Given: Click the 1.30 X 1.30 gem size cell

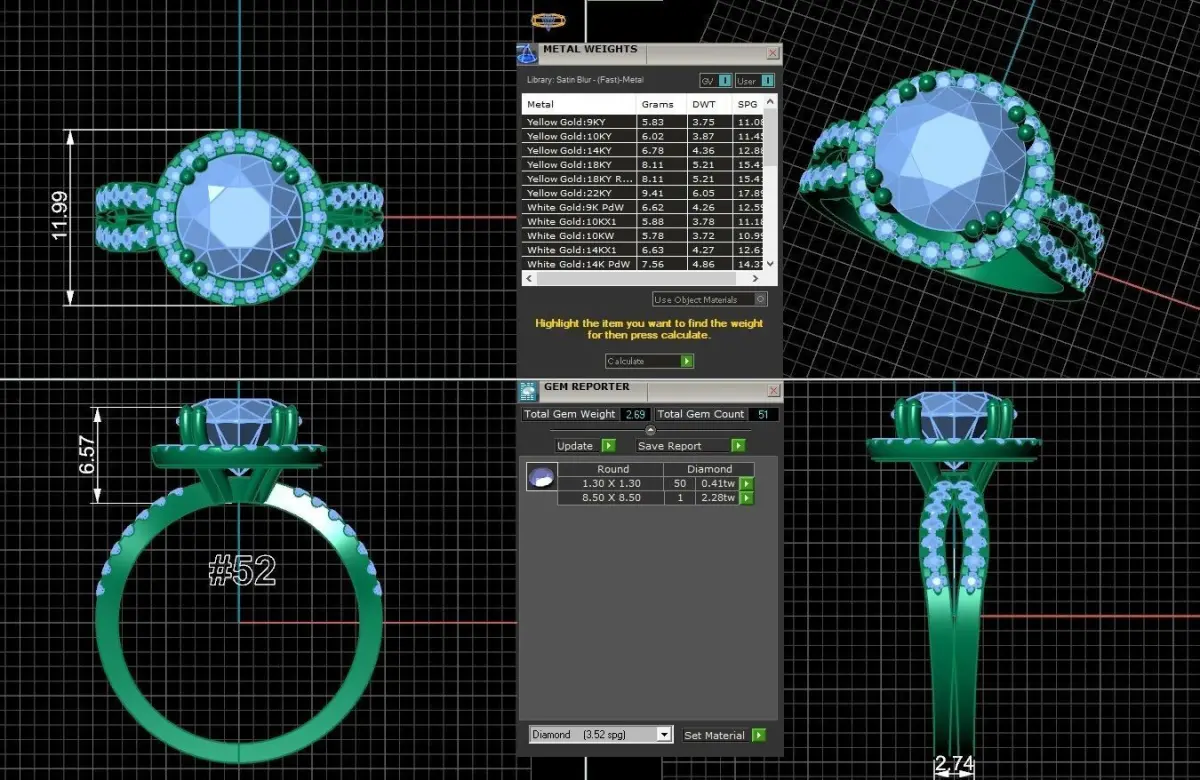Looking at the screenshot, I should (612, 484).
